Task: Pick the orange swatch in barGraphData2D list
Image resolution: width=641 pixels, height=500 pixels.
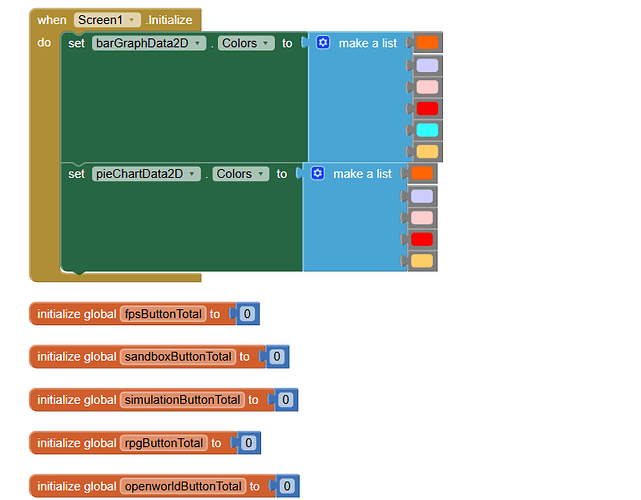Action: coord(427,42)
